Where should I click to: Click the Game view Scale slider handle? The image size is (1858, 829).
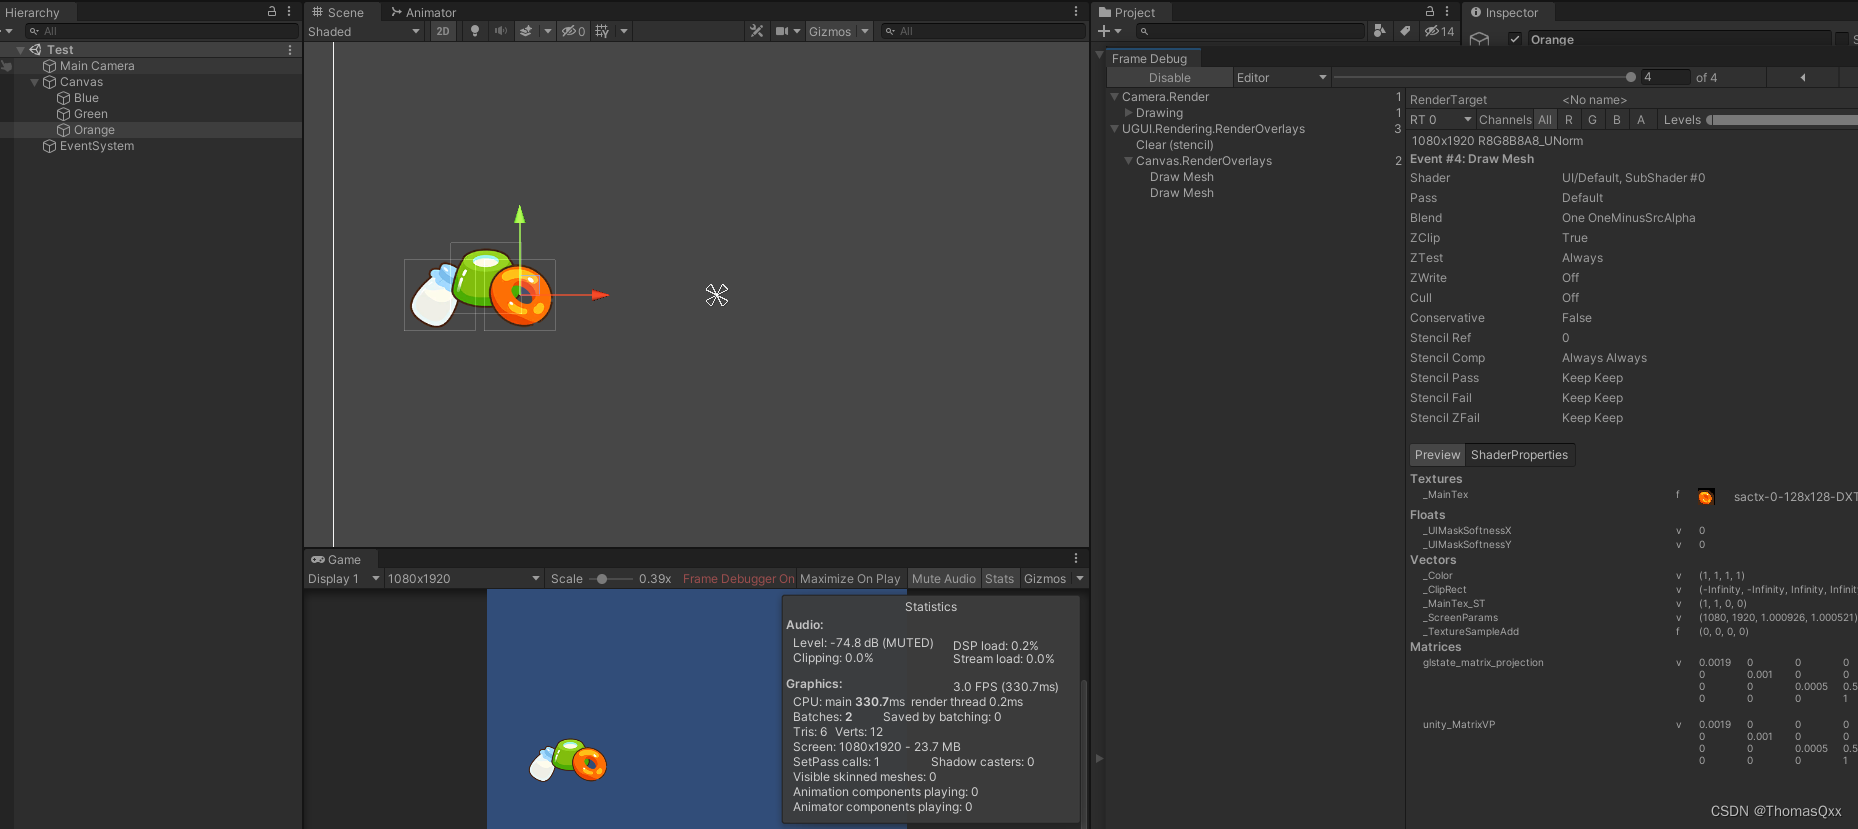pos(602,578)
